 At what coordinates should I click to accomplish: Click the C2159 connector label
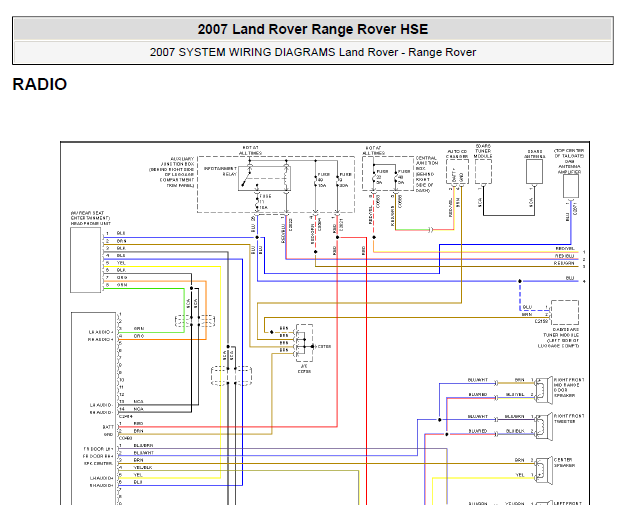tap(541, 321)
